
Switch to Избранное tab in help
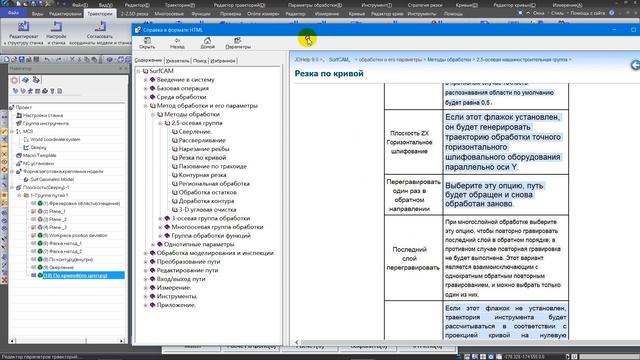(223, 61)
